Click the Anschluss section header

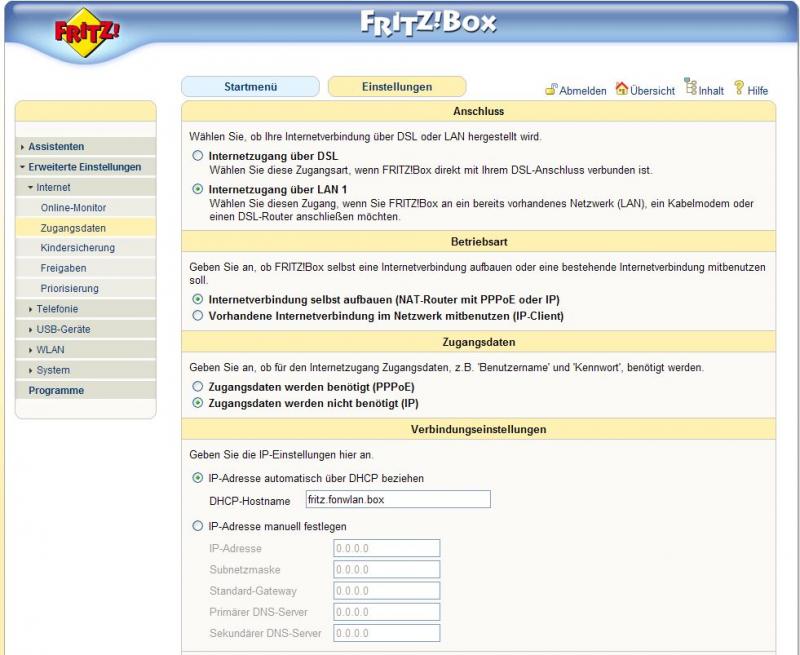pyautogui.click(x=479, y=111)
